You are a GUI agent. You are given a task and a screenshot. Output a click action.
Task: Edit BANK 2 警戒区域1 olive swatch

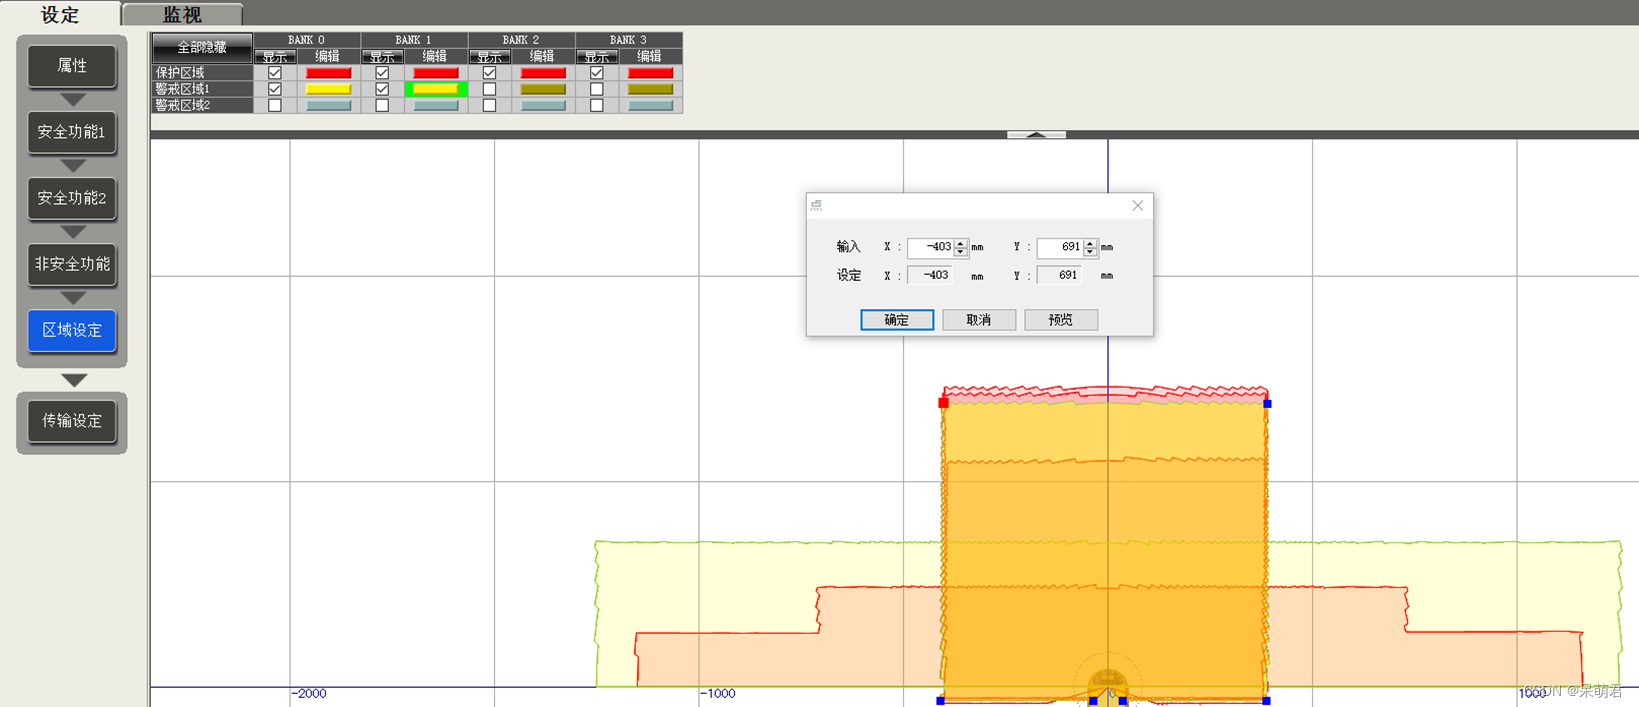click(543, 89)
